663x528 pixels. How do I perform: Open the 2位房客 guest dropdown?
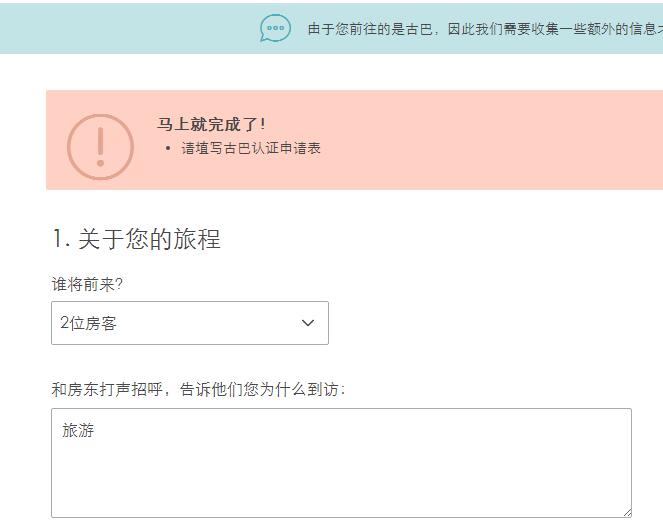click(190, 323)
